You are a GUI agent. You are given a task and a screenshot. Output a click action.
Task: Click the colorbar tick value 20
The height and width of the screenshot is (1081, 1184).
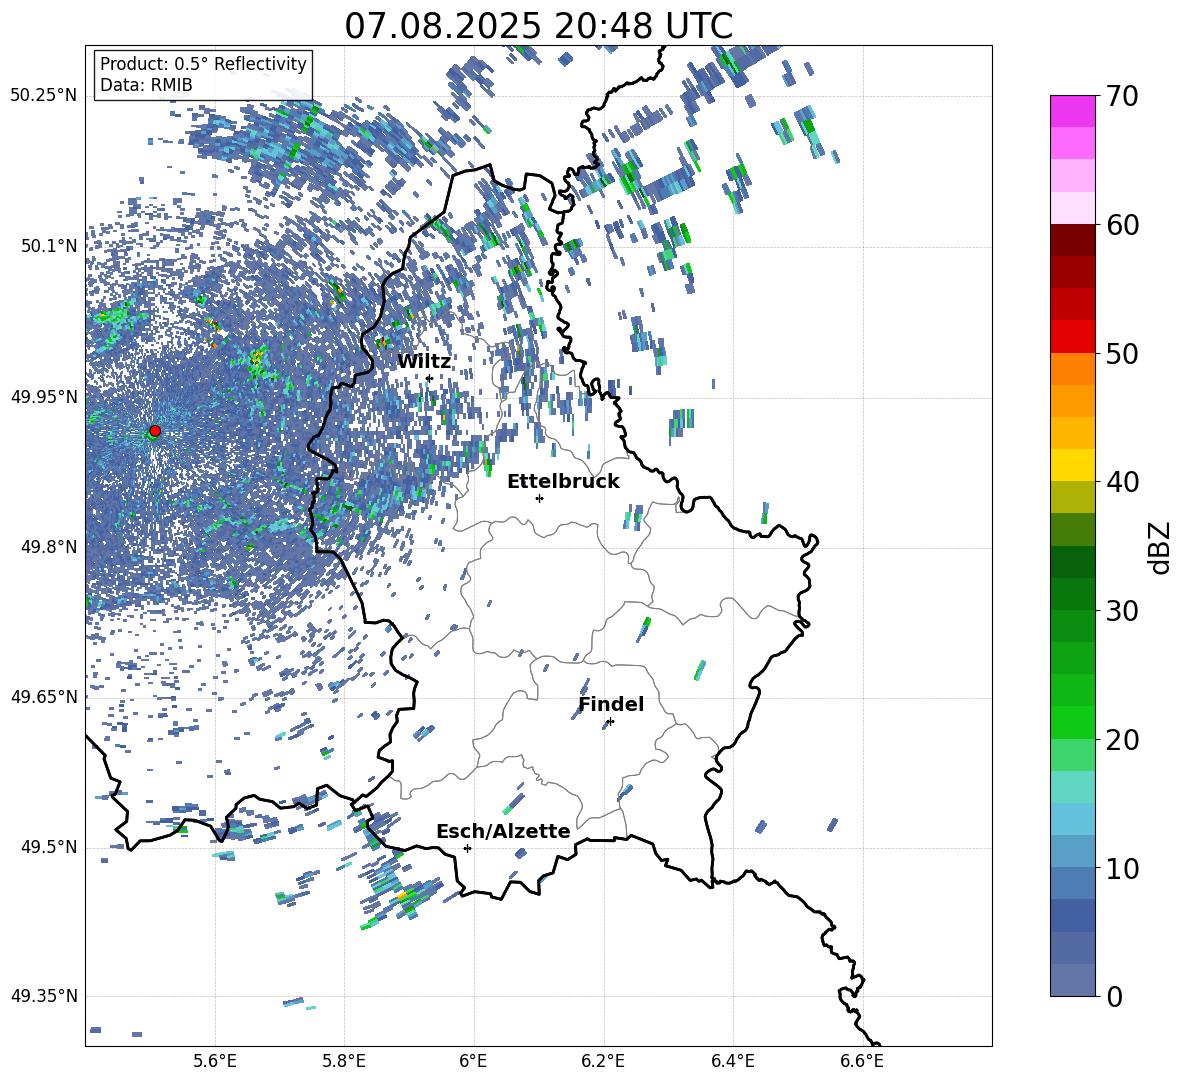click(1122, 740)
